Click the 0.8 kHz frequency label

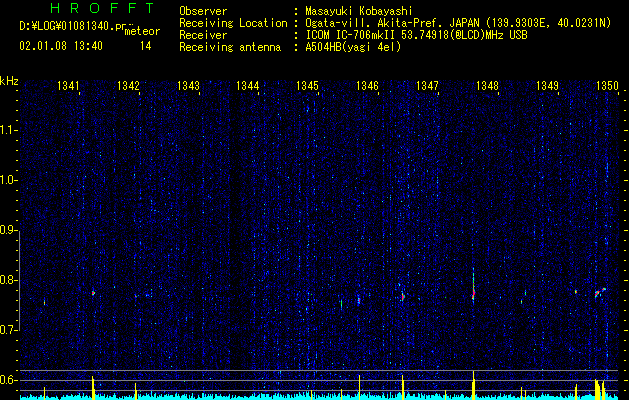(8, 280)
